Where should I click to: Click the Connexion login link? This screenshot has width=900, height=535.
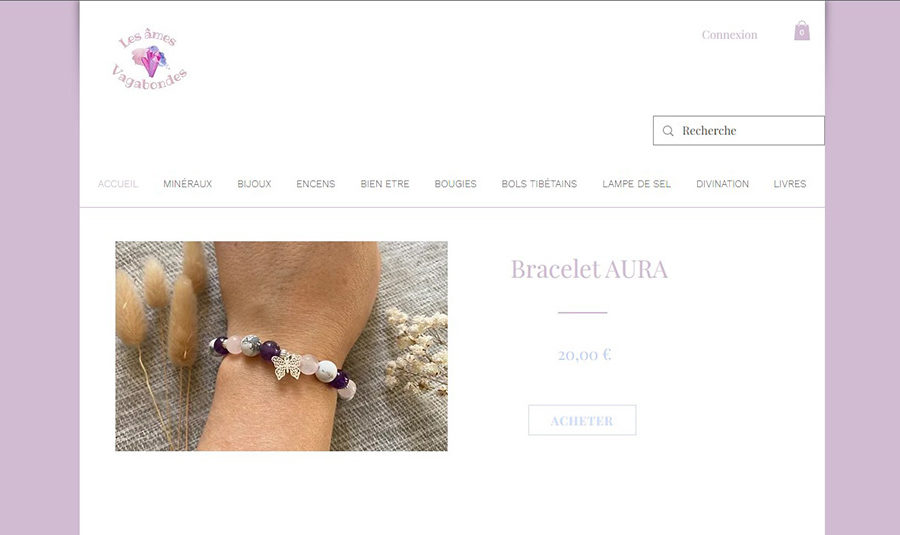tap(730, 35)
